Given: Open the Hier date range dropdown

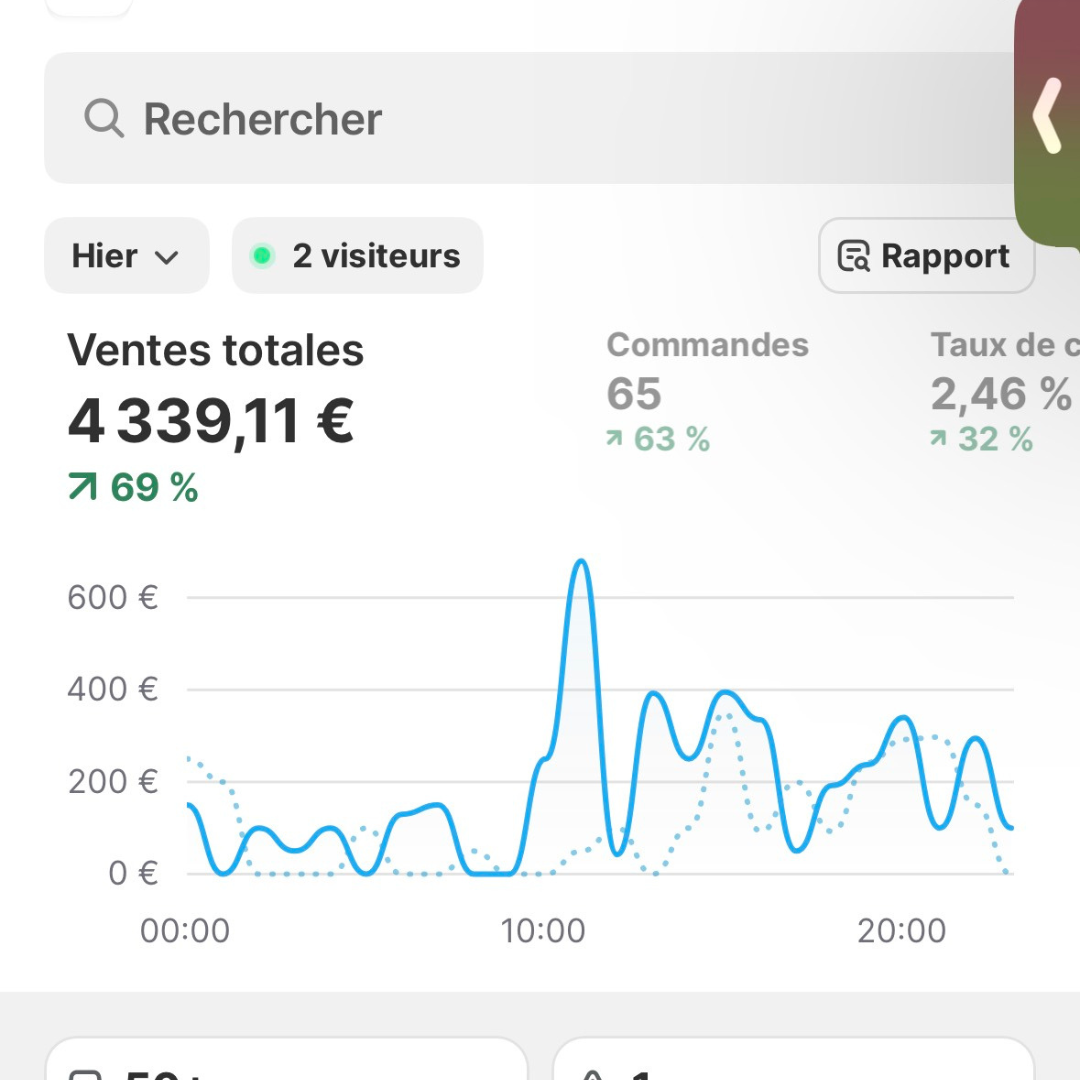Looking at the screenshot, I should (x=126, y=256).
